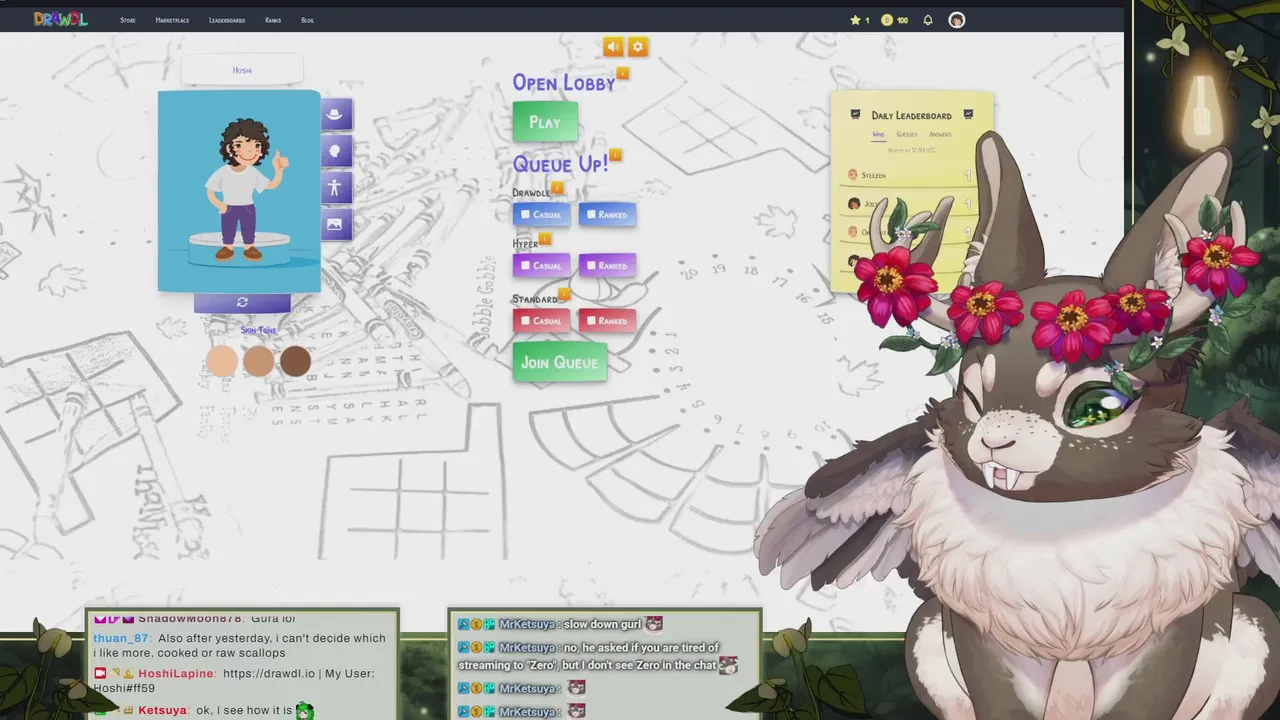
Task: Click the green Play button
Action: [x=545, y=122]
